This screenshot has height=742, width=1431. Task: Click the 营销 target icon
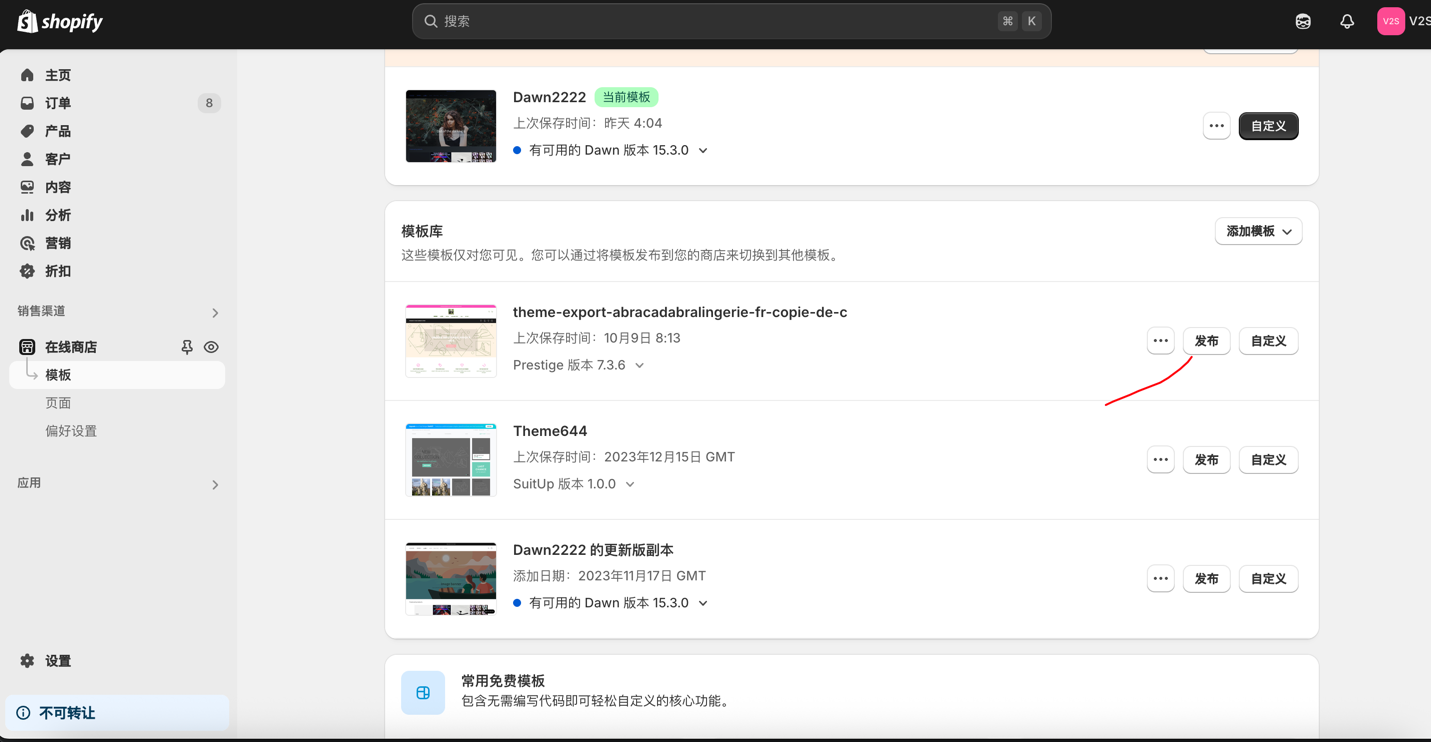point(27,243)
